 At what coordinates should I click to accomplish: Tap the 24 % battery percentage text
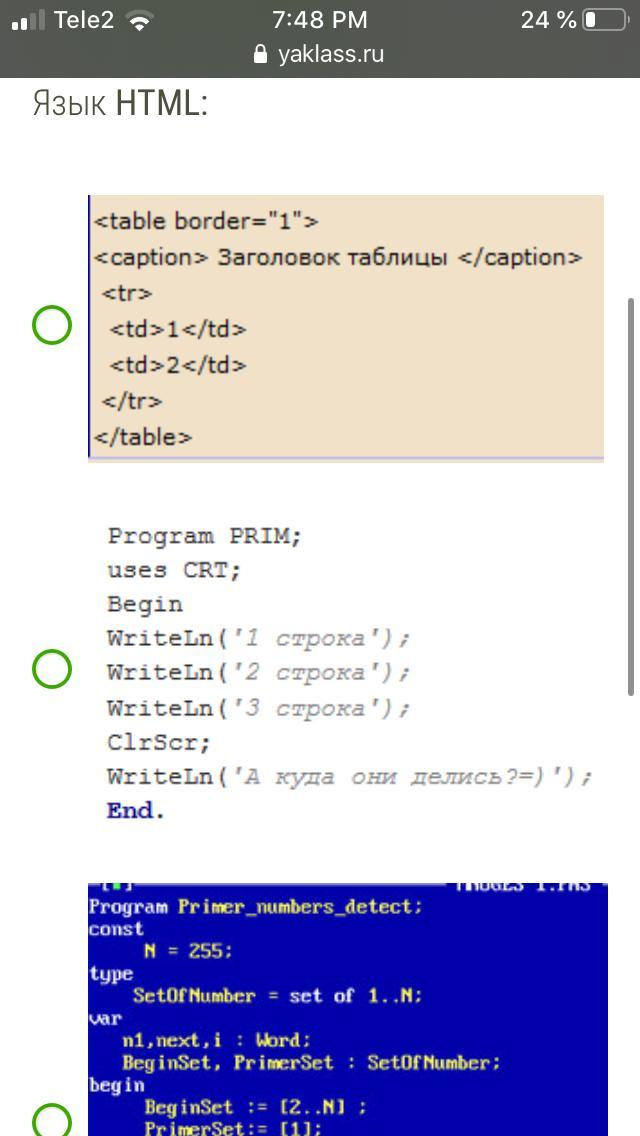(548, 20)
